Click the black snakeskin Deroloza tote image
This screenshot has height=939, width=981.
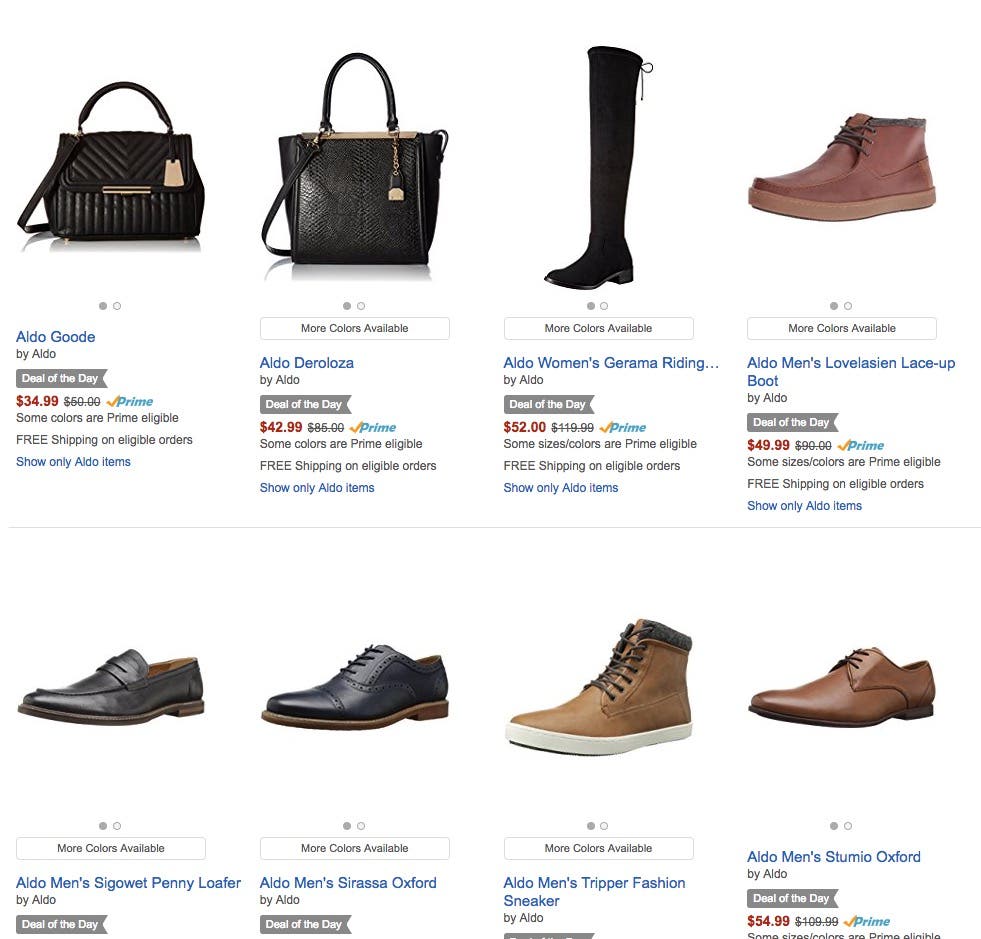354,165
